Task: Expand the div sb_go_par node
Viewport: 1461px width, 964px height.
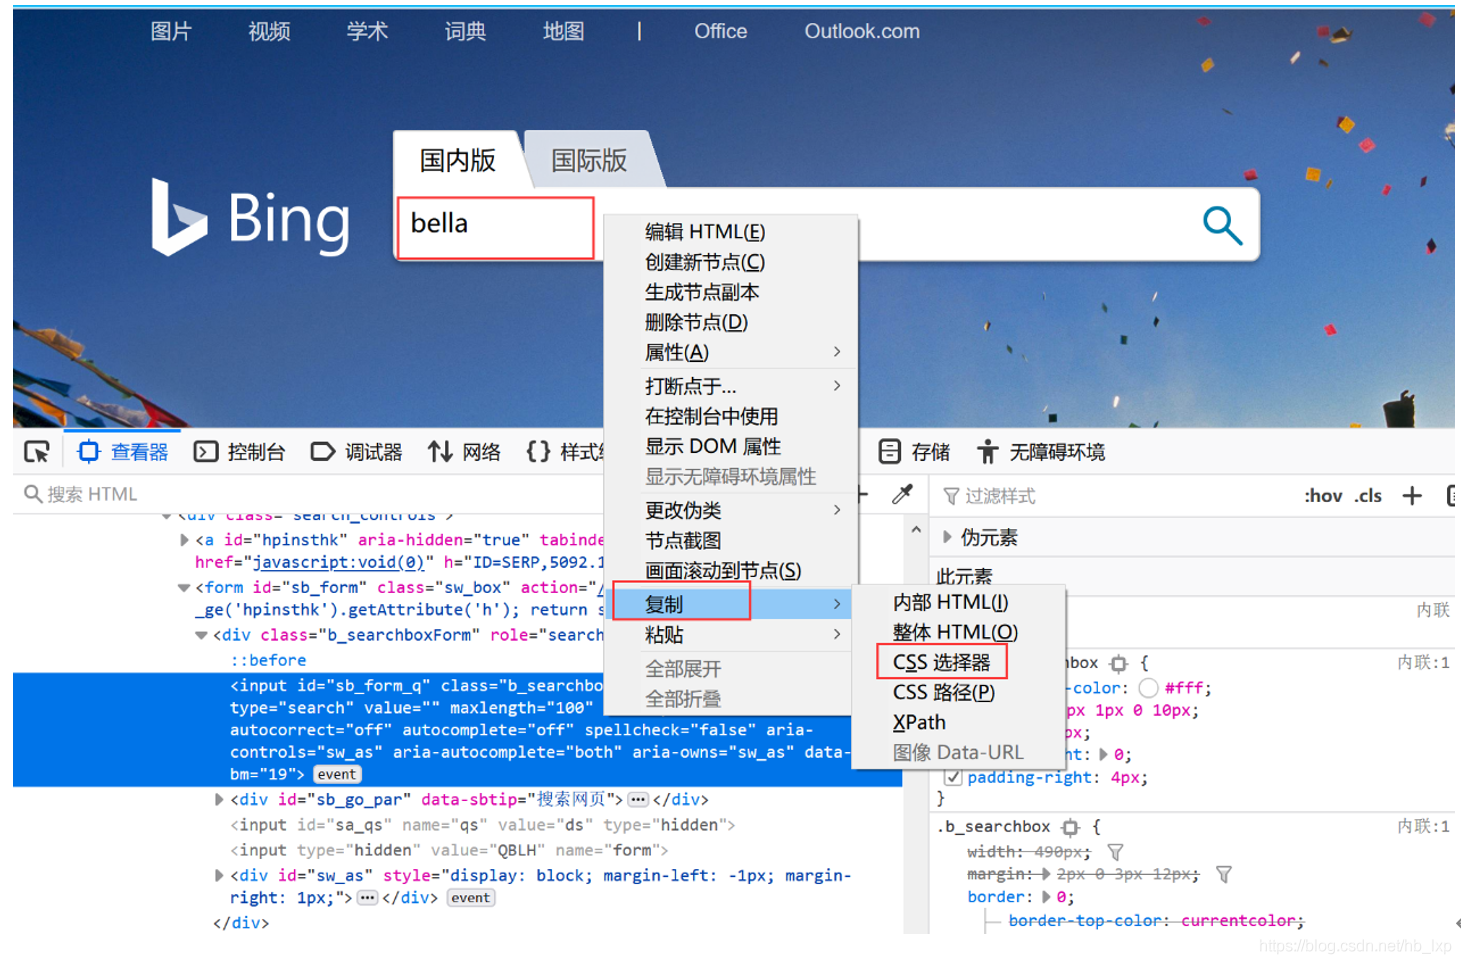Action: point(219,799)
